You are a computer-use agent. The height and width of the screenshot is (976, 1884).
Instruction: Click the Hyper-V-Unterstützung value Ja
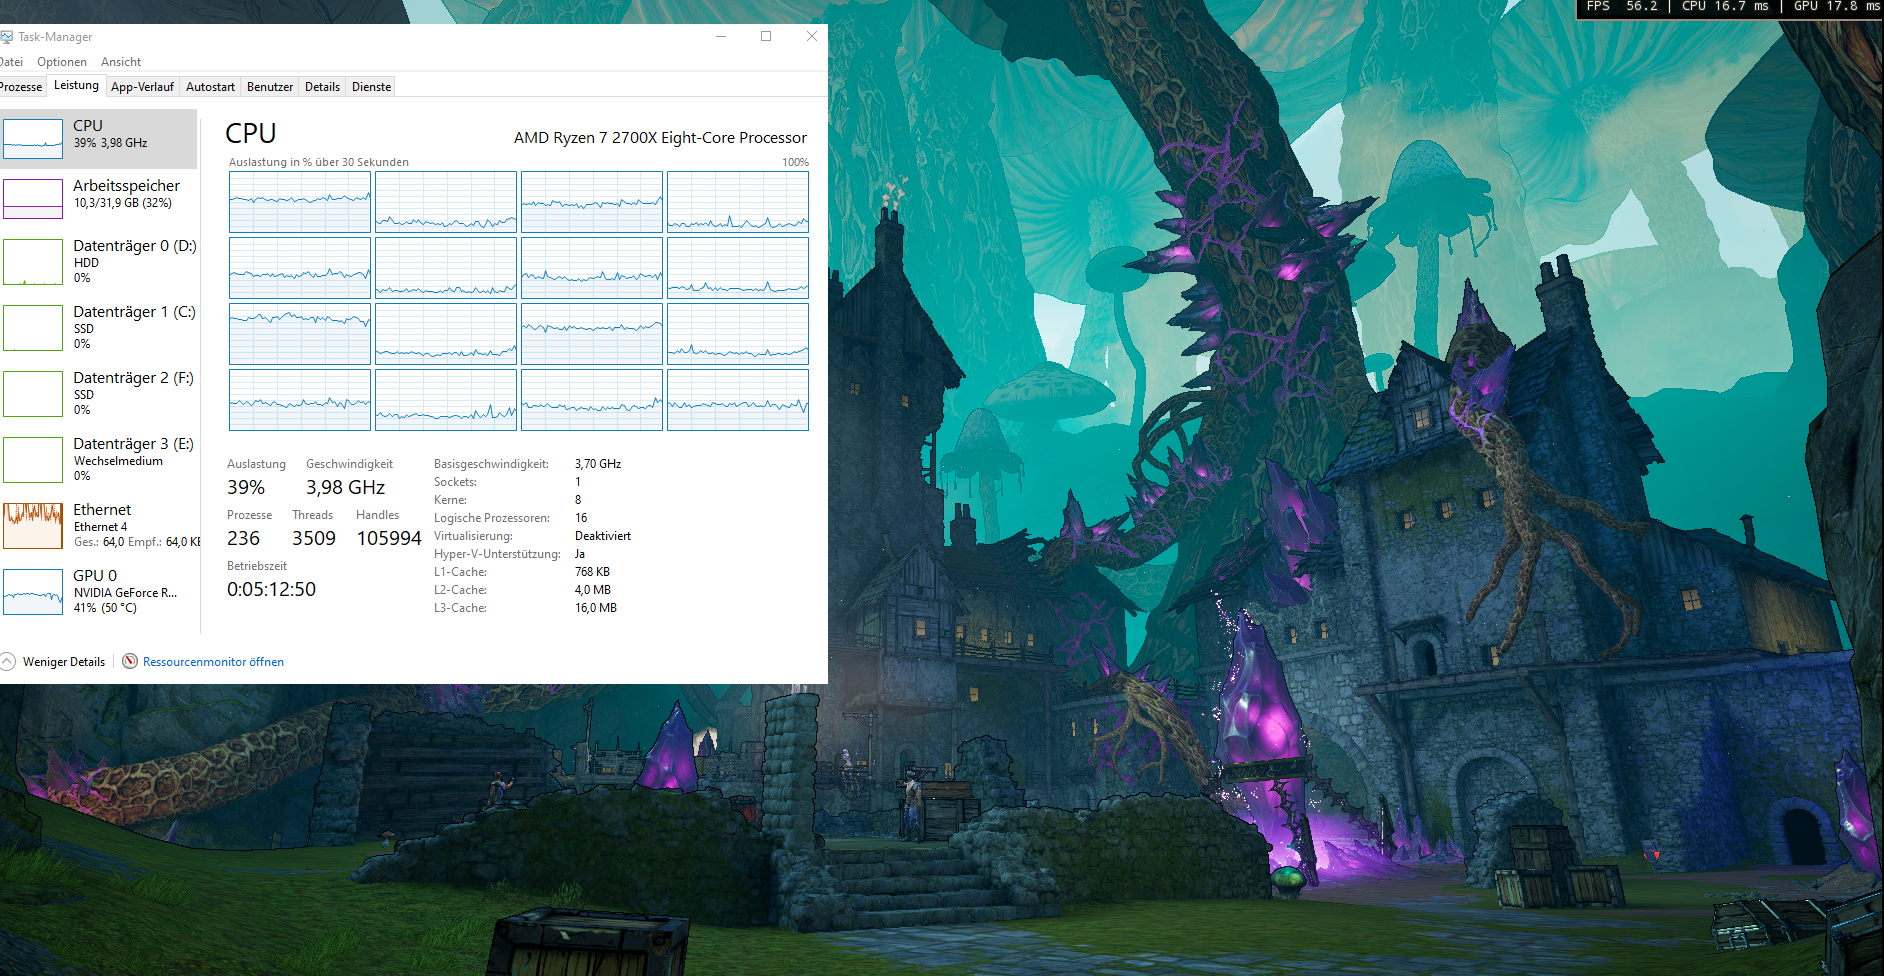pyautogui.click(x=580, y=554)
